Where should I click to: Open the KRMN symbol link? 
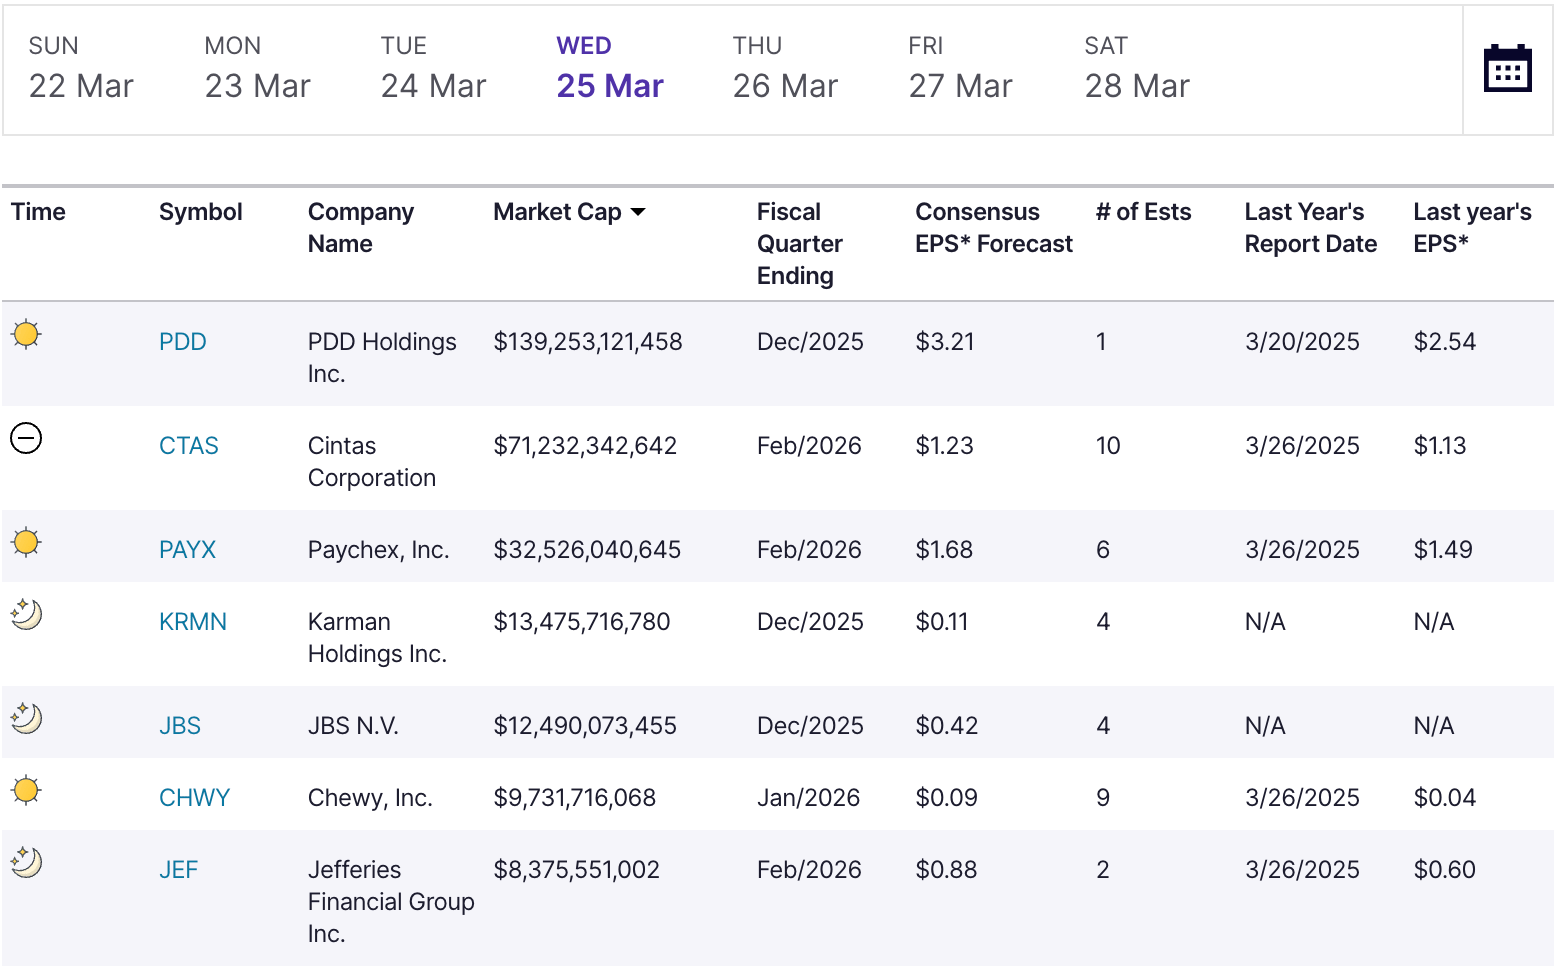[x=193, y=622]
